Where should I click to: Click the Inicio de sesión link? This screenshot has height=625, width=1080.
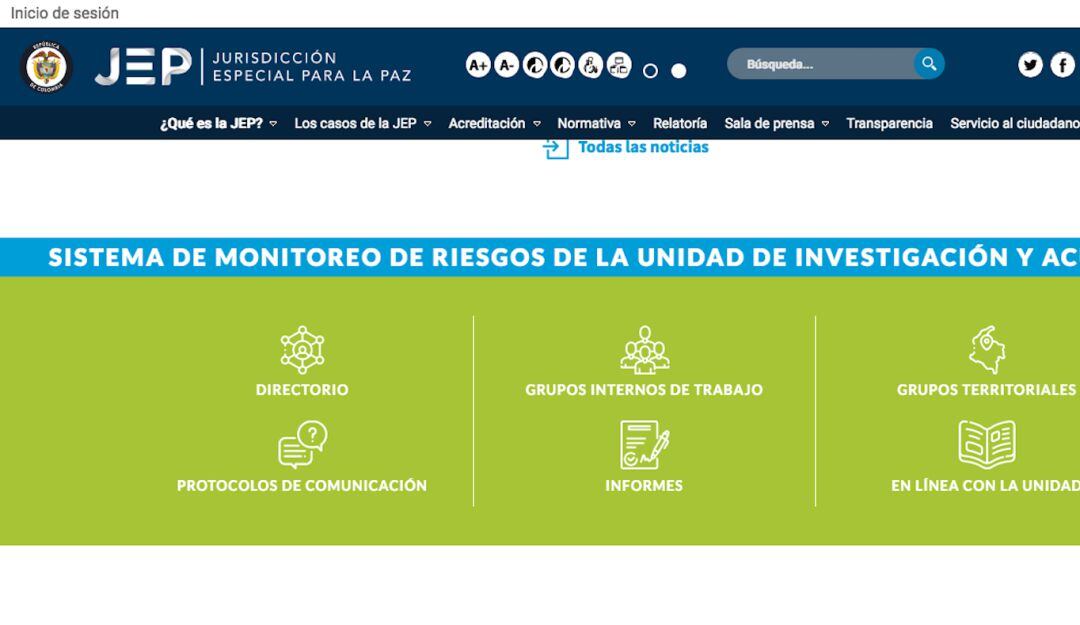click(x=64, y=13)
